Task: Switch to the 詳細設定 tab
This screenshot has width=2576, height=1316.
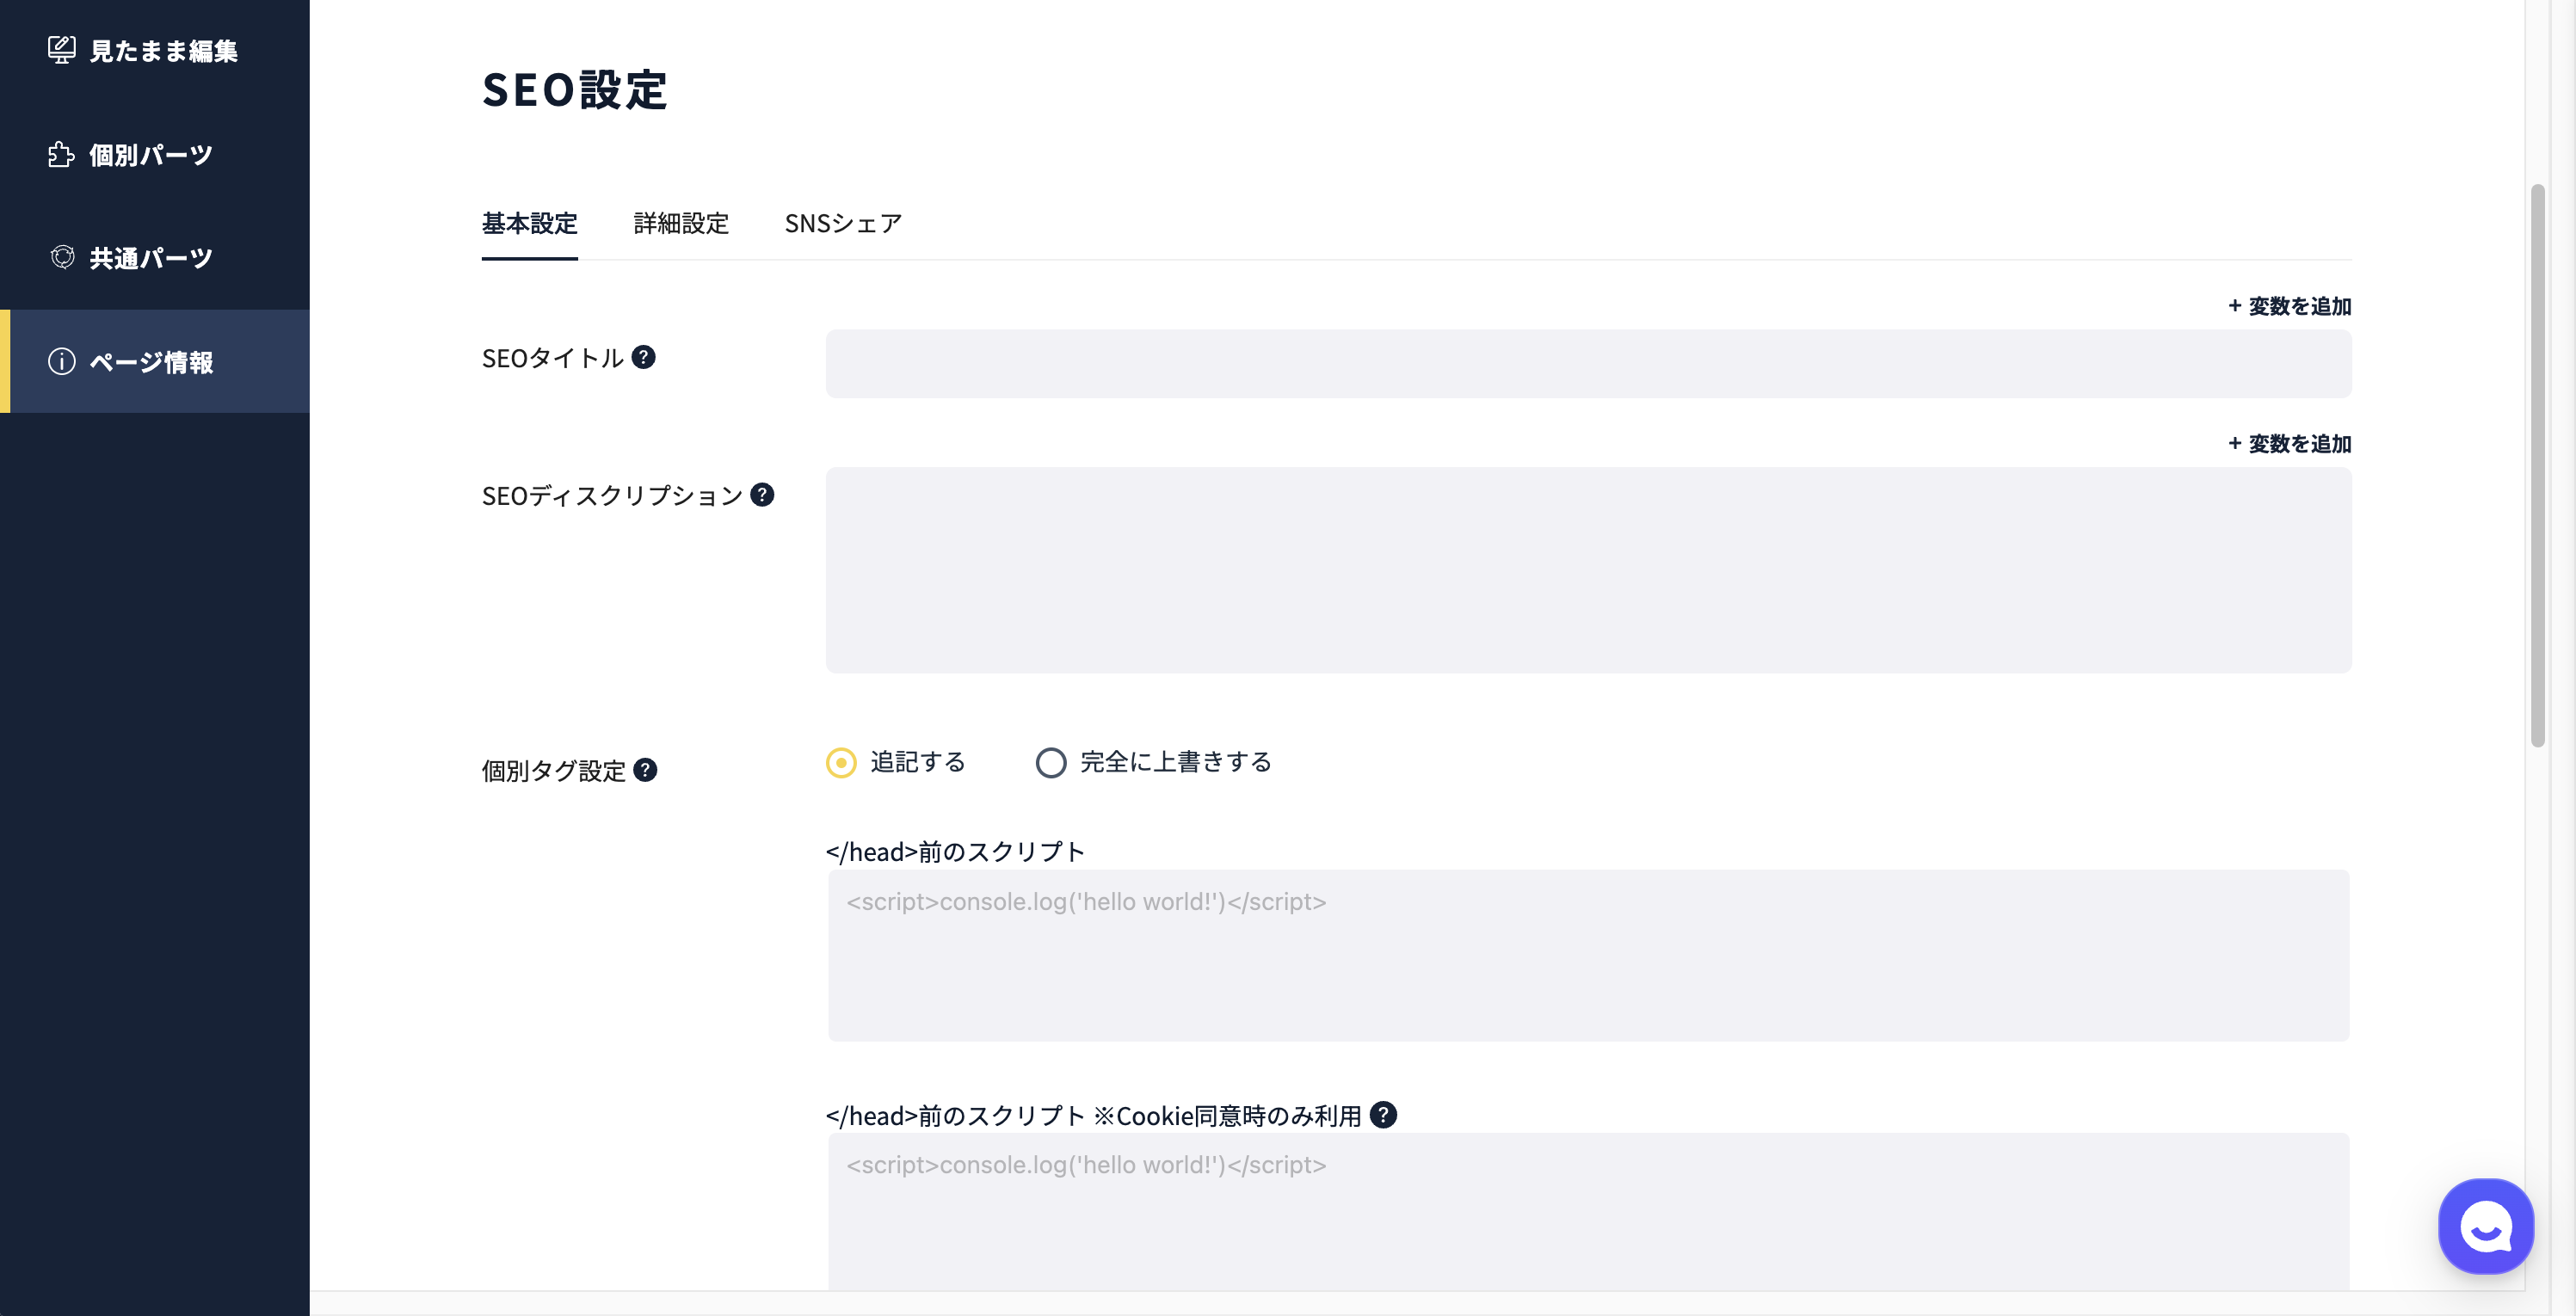Action: coord(681,224)
